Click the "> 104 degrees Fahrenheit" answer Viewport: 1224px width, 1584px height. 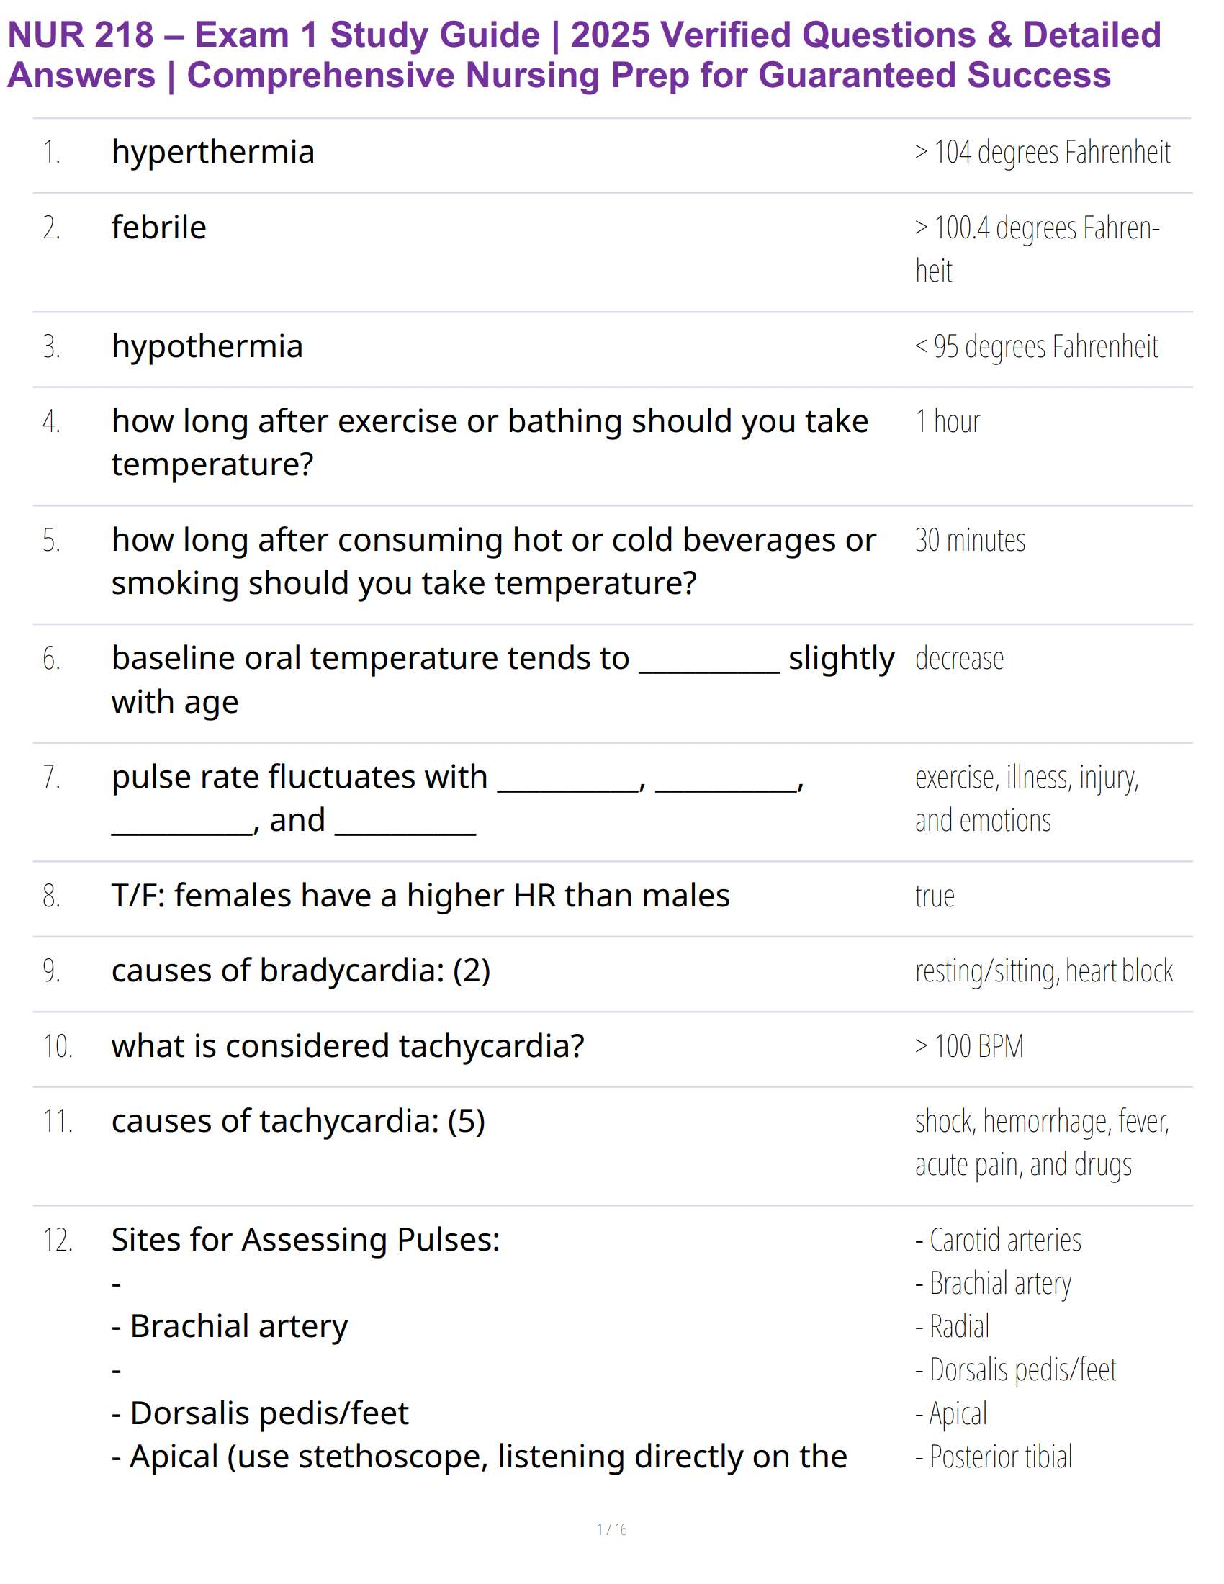[x=1042, y=152]
